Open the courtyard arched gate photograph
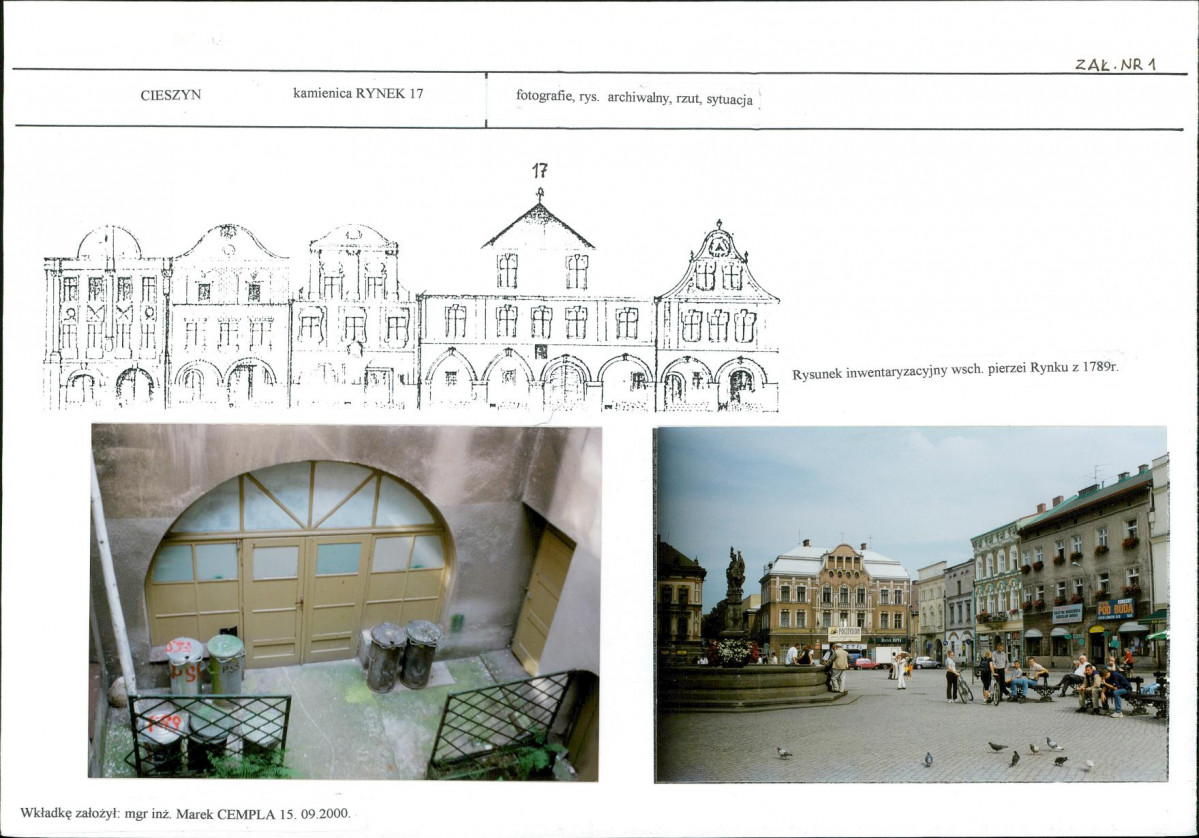Viewport: 1199px width, 838px height. tap(345, 603)
